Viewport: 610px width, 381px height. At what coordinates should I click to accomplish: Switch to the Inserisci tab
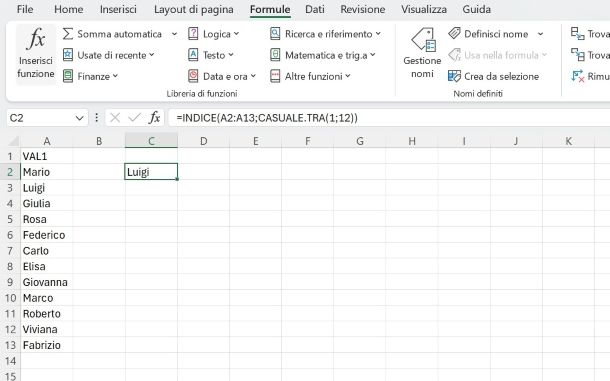[118, 9]
